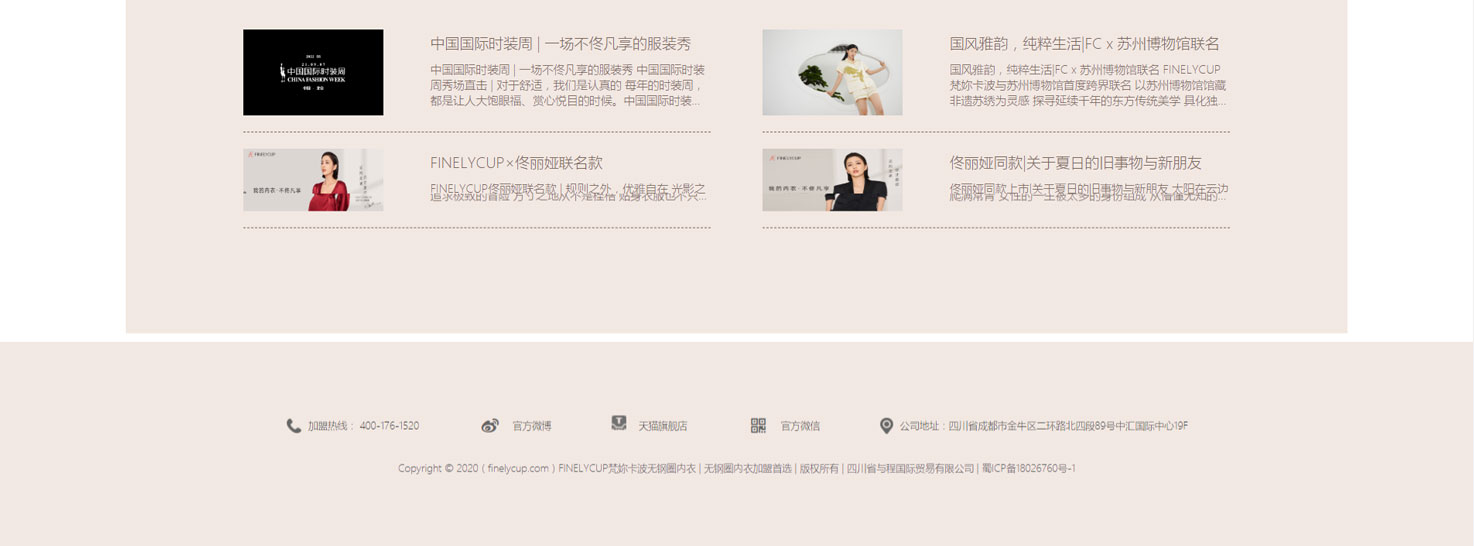The image size is (1474, 546).
Task: Open the black suit banner thumbnail
Action: click(832, 180)
